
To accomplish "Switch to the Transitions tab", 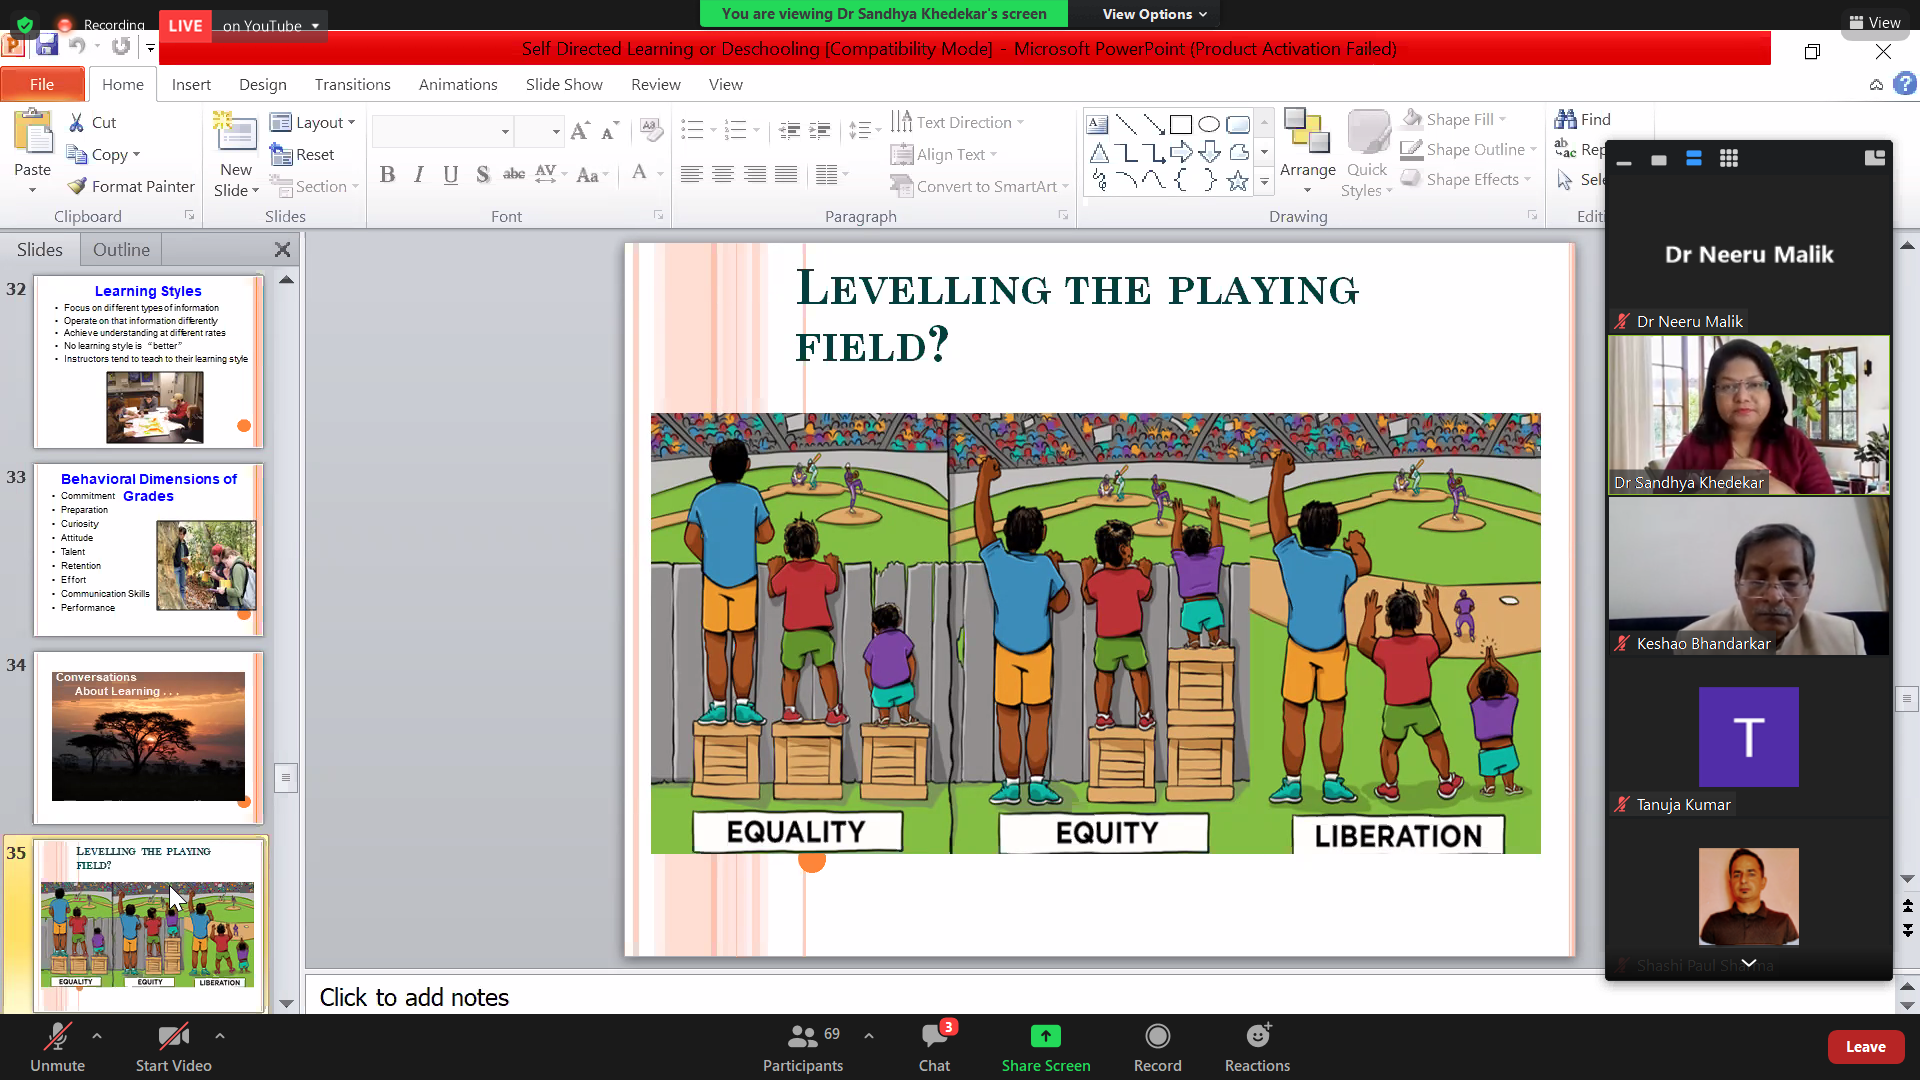I will [353, 84].
